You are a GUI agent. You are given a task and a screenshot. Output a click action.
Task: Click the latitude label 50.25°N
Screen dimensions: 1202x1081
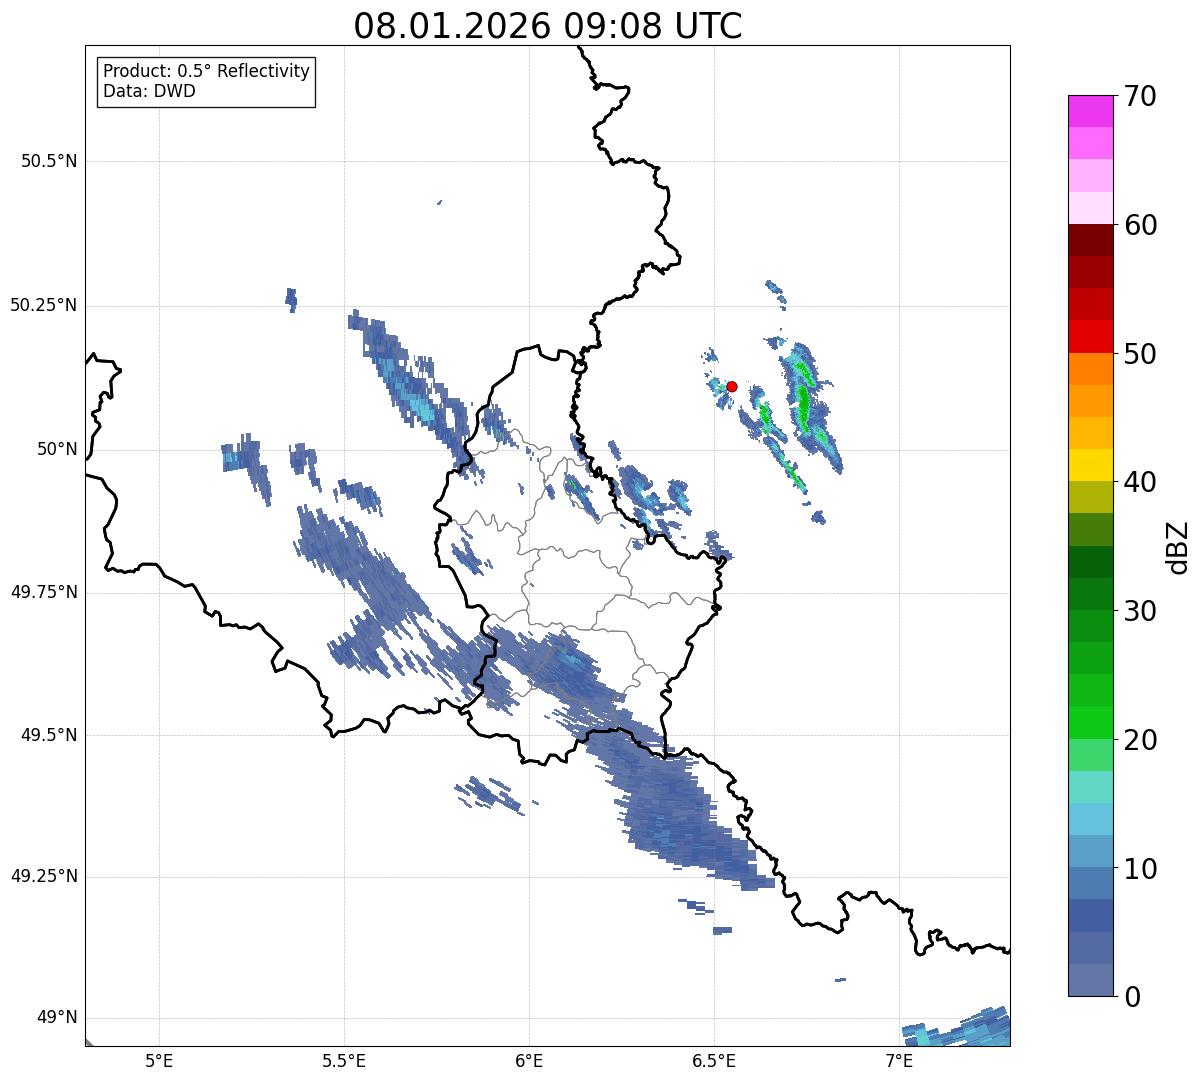click(44, 305)
